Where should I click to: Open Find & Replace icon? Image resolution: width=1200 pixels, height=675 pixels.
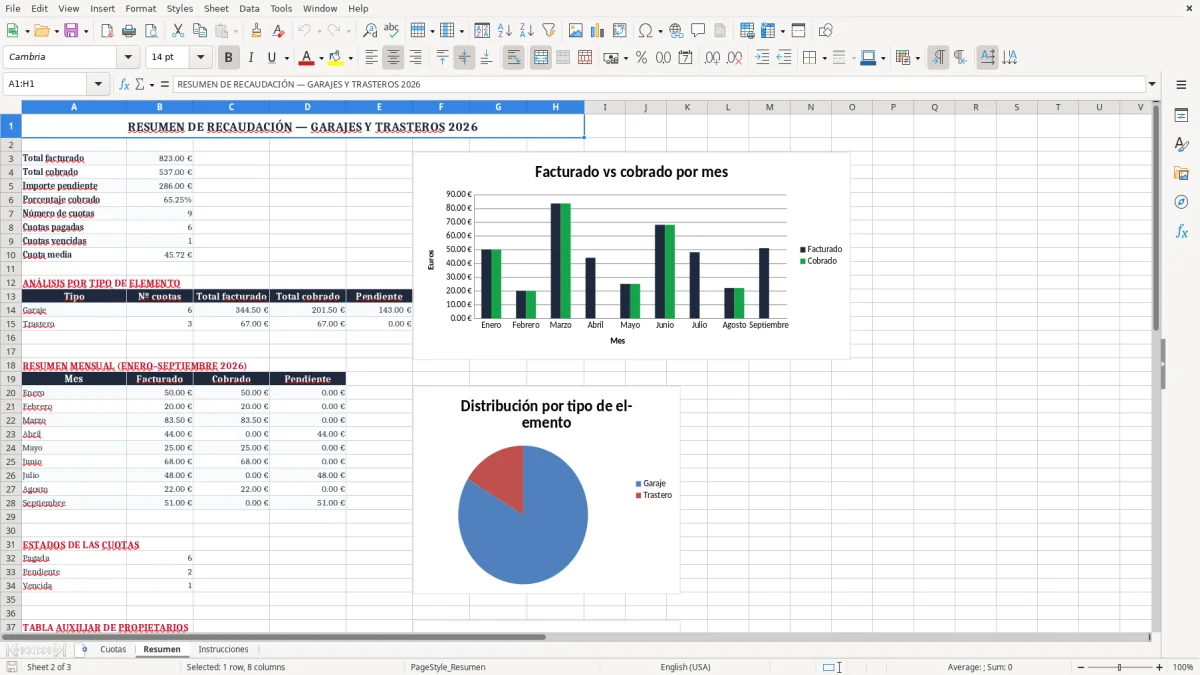(370, 31)
